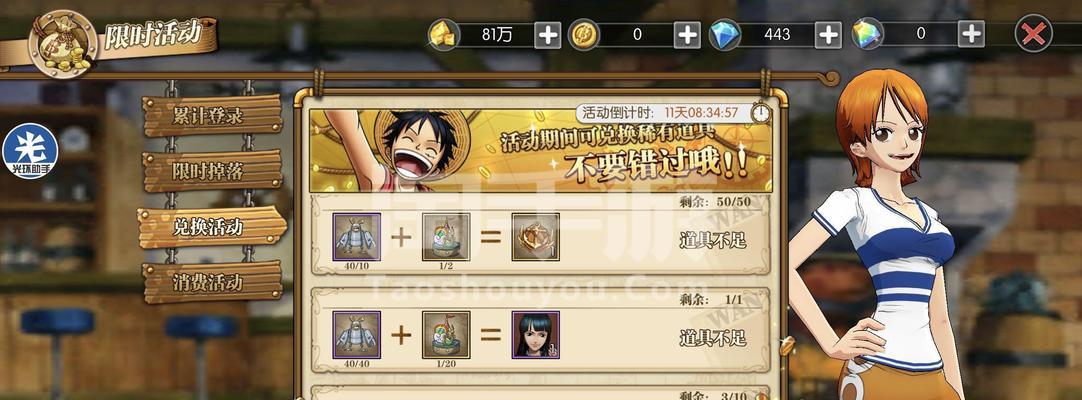Click the plus button beside gold 81万
The image size is (1082, 400).
point(548,34)
